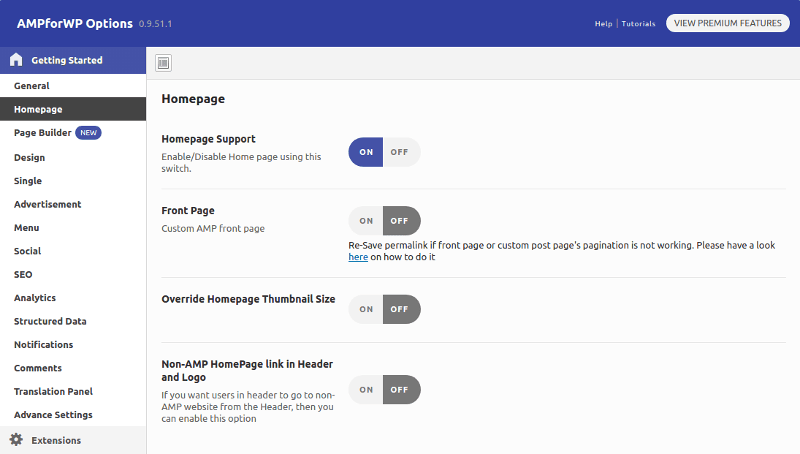Click the Homepage Support label

(x=208, y=139)
